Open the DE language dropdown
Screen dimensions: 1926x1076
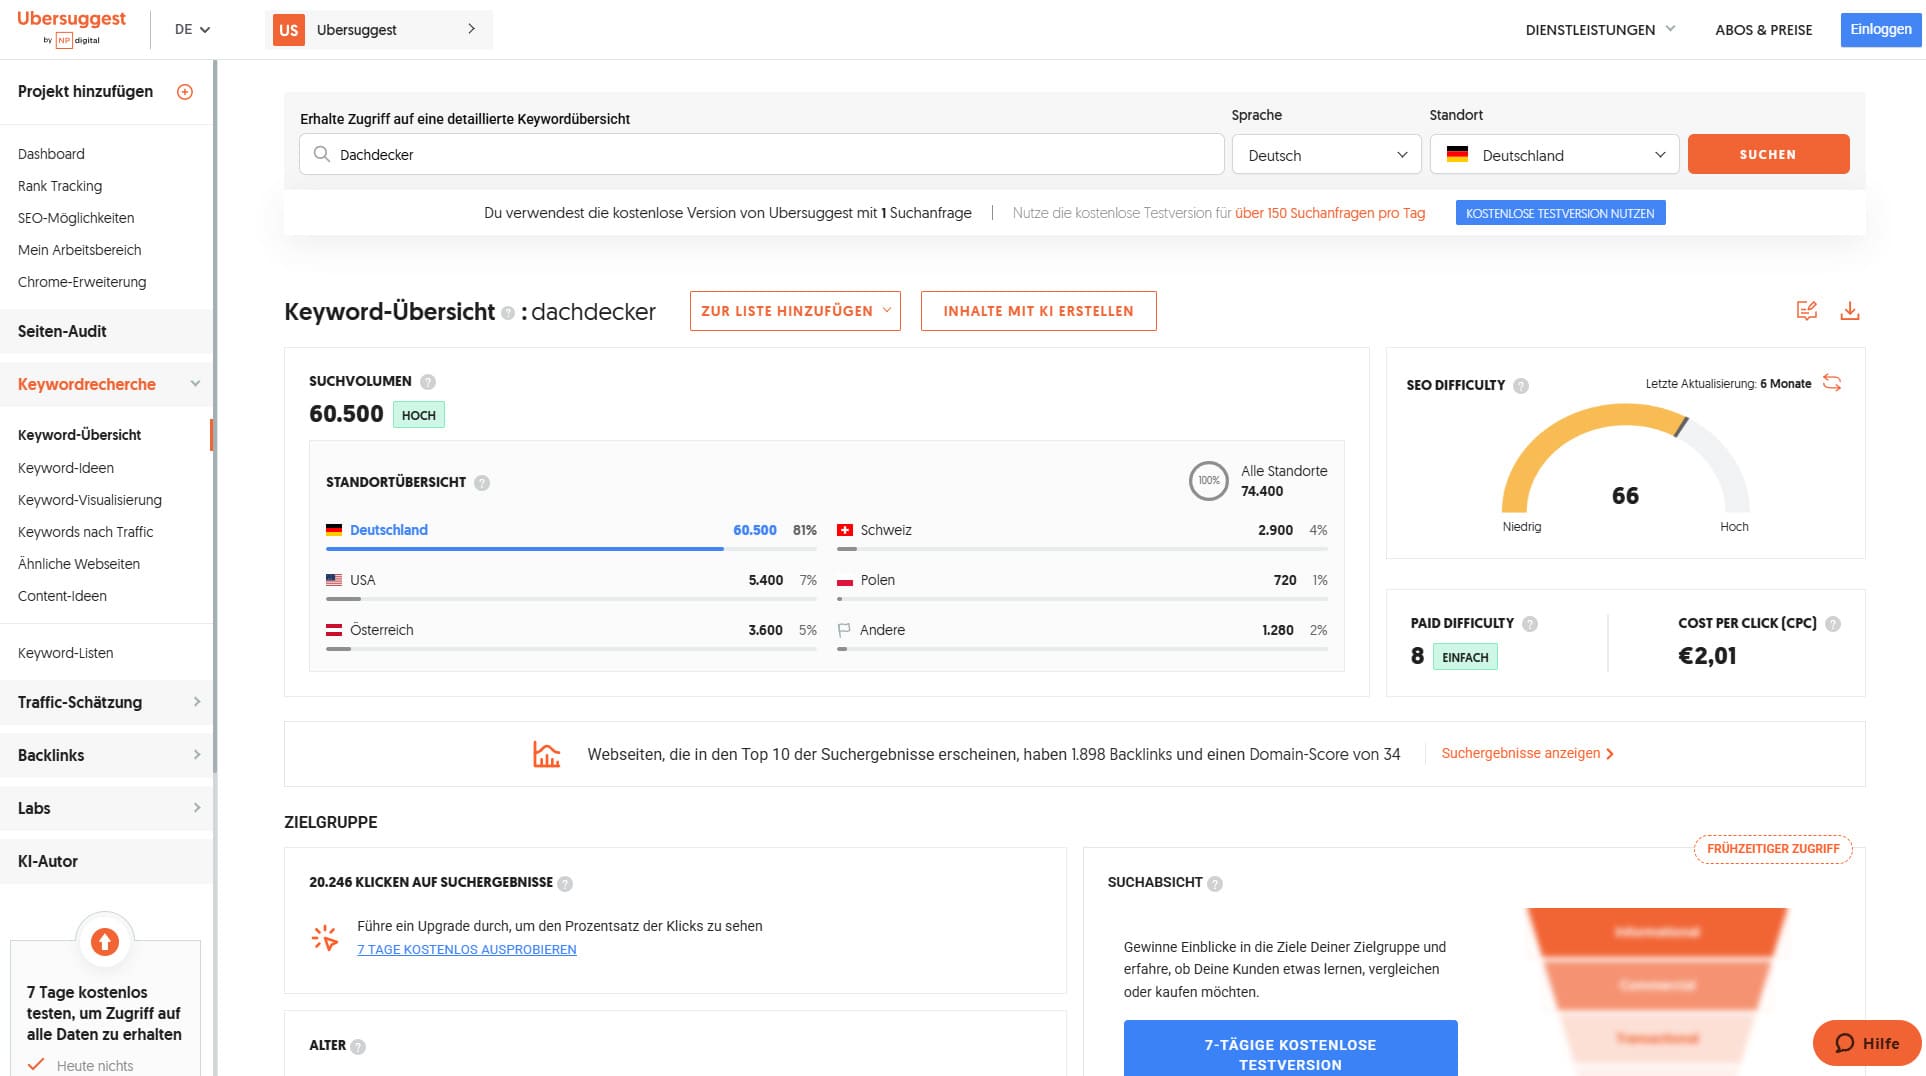(x=192, y=30)
